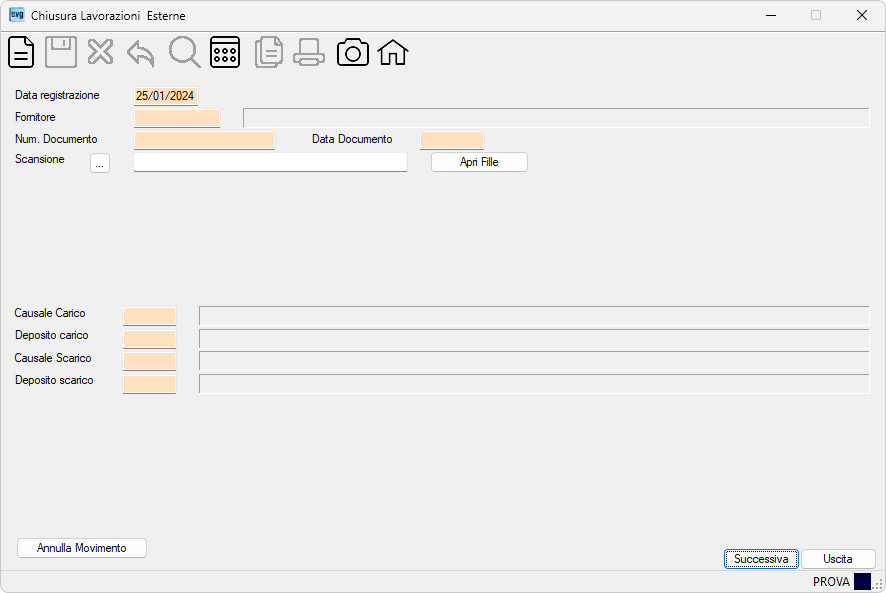
Task: Click the Apri Fille button
Action: [x=479, y=162]
